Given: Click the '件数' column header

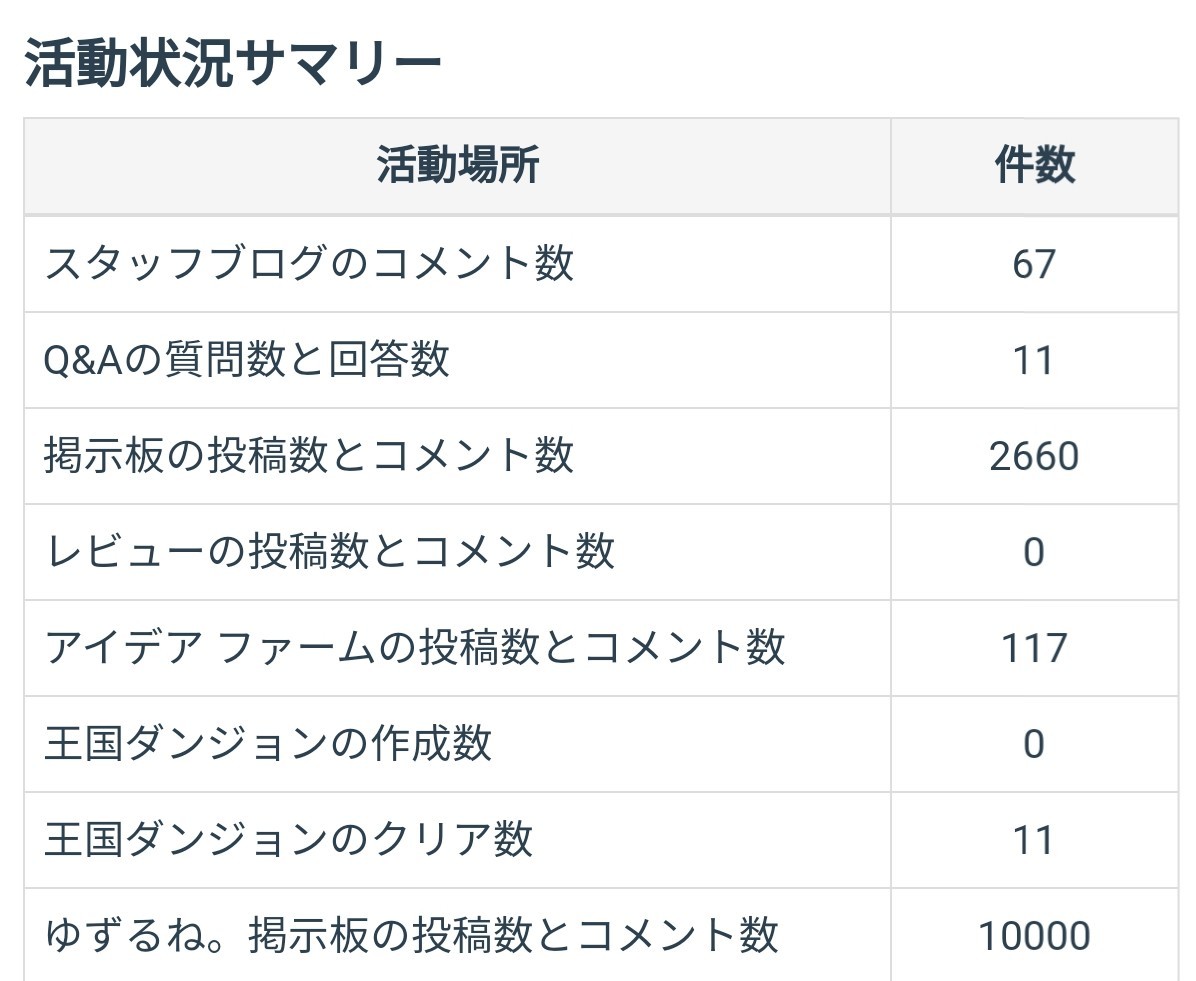Looking at the screenshot, I should (1034, 165).
